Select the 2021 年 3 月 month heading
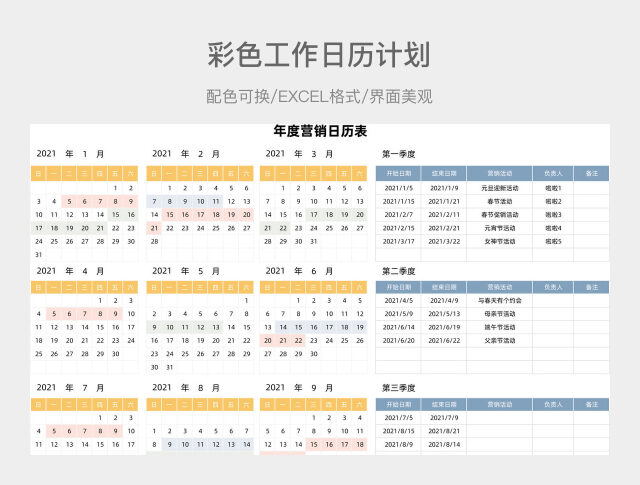 pos(299,154)
